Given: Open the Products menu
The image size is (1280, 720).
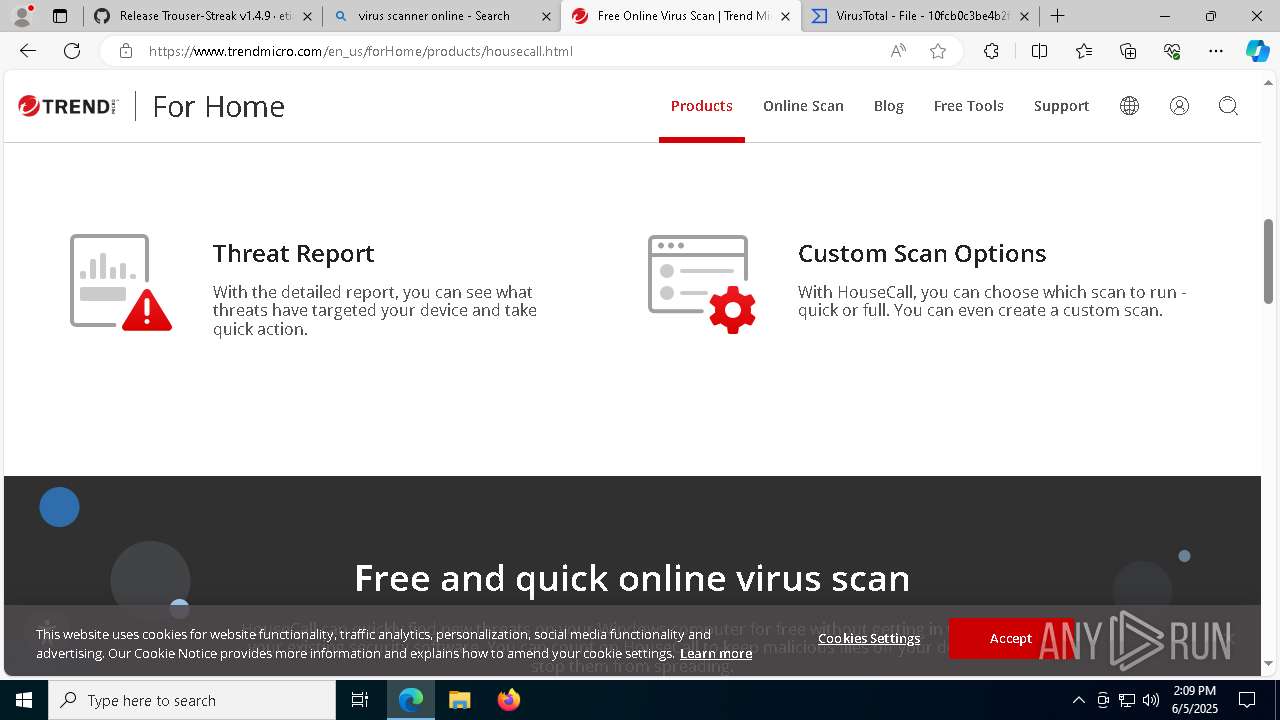Looking at the screenshot, I should coord(701,106).
